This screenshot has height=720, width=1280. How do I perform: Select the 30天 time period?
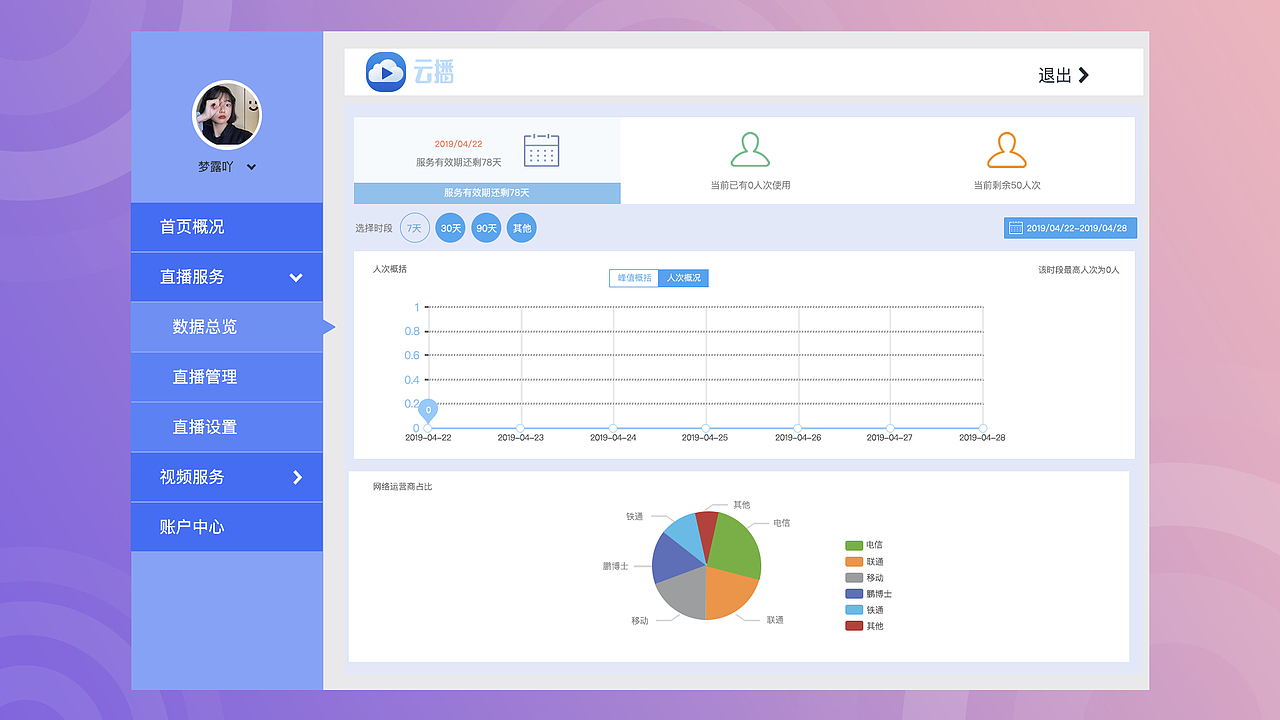click(x=451, y=228)
